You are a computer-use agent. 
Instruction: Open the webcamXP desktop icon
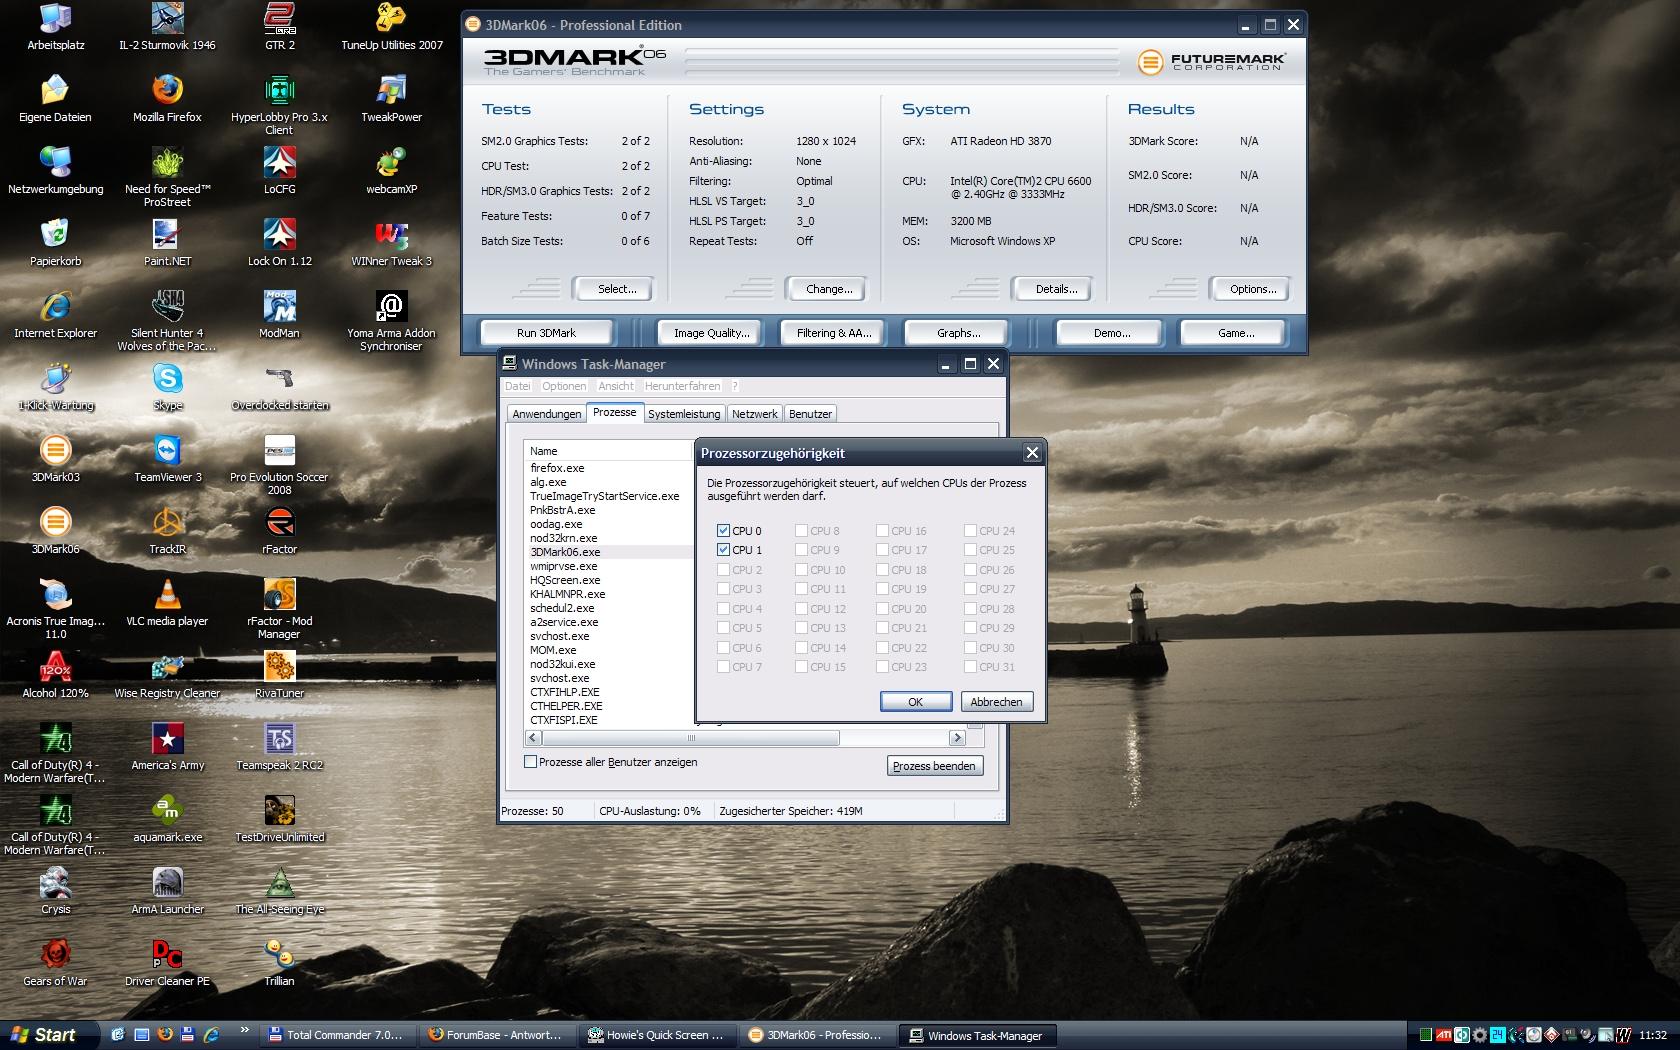391,170
